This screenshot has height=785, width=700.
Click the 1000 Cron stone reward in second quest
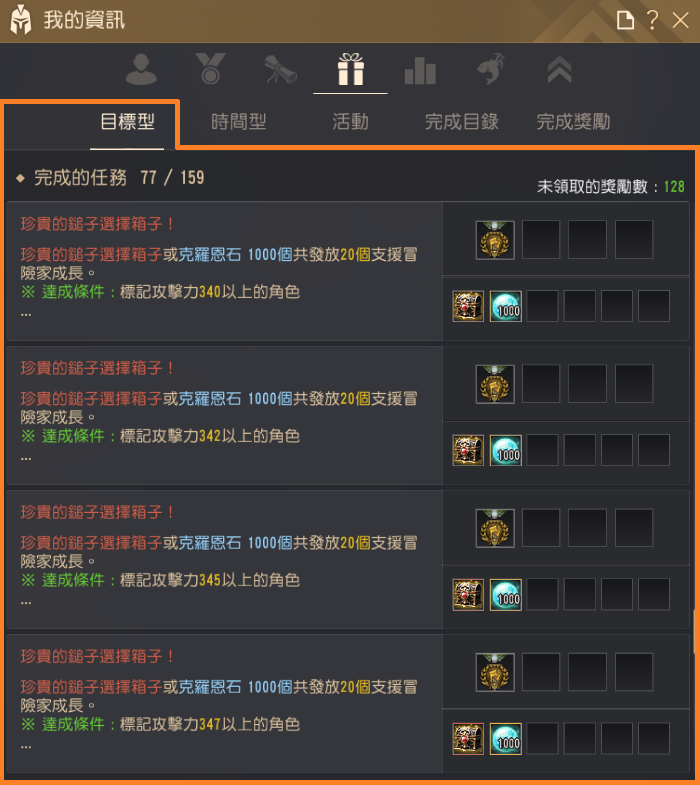[506, 450]
